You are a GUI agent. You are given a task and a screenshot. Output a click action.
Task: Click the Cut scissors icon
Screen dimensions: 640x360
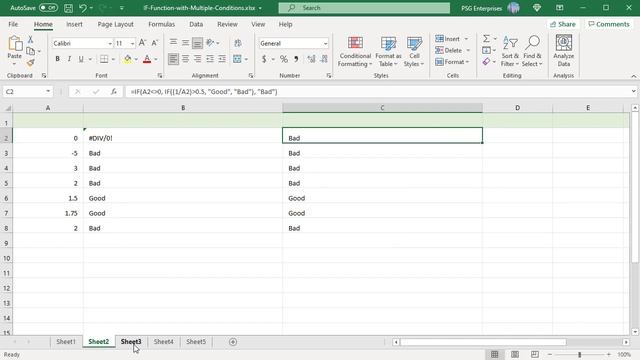pos(30,40)
